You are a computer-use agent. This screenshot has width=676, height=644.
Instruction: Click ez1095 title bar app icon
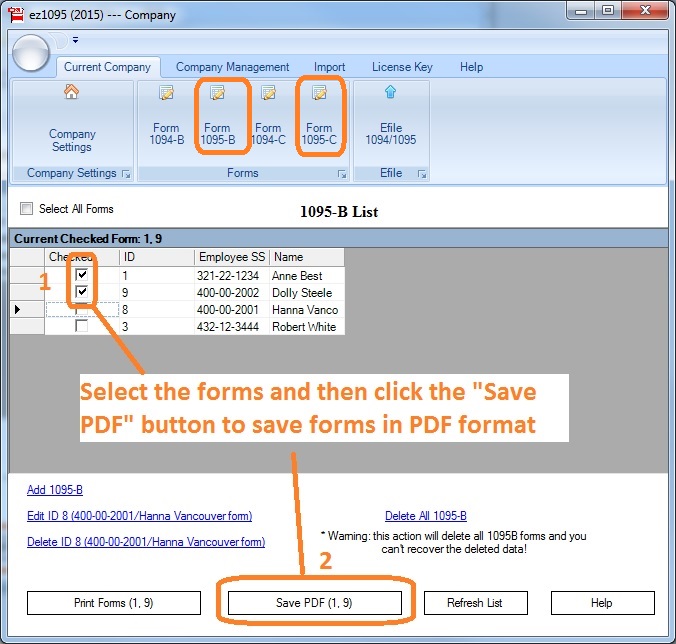(x=16, y=14)
